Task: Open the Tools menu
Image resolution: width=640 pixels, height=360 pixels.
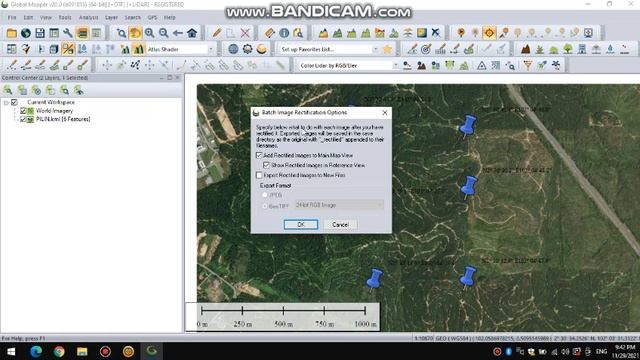Action: click(x=64, y=18)
